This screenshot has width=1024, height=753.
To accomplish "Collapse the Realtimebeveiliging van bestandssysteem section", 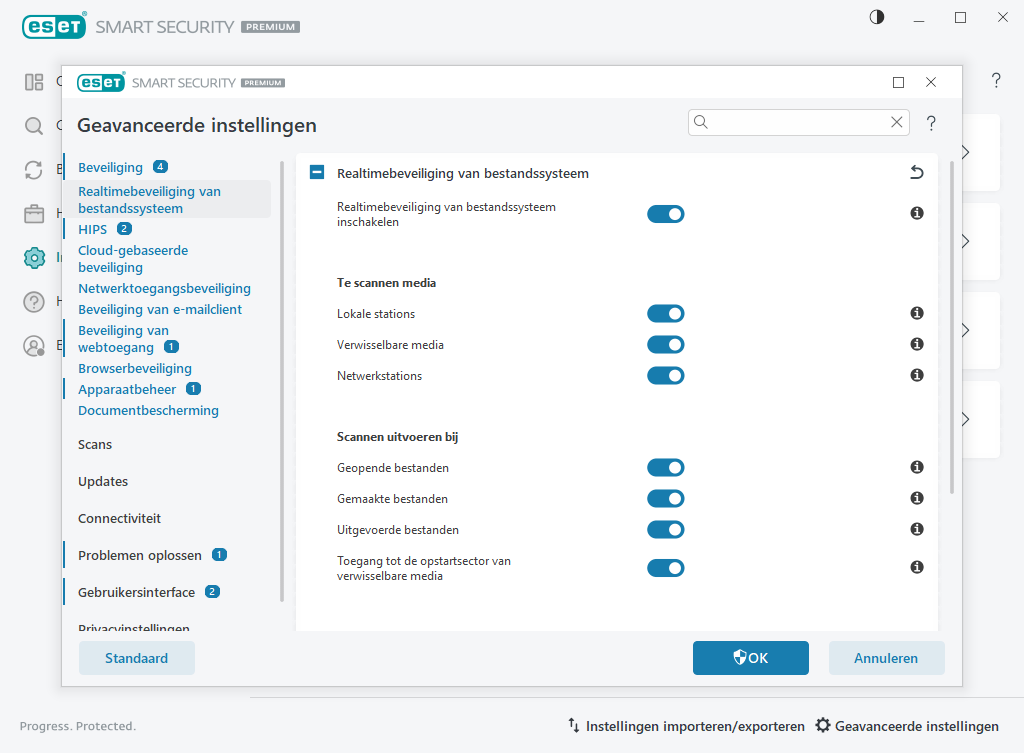I will tap(316, 172).
